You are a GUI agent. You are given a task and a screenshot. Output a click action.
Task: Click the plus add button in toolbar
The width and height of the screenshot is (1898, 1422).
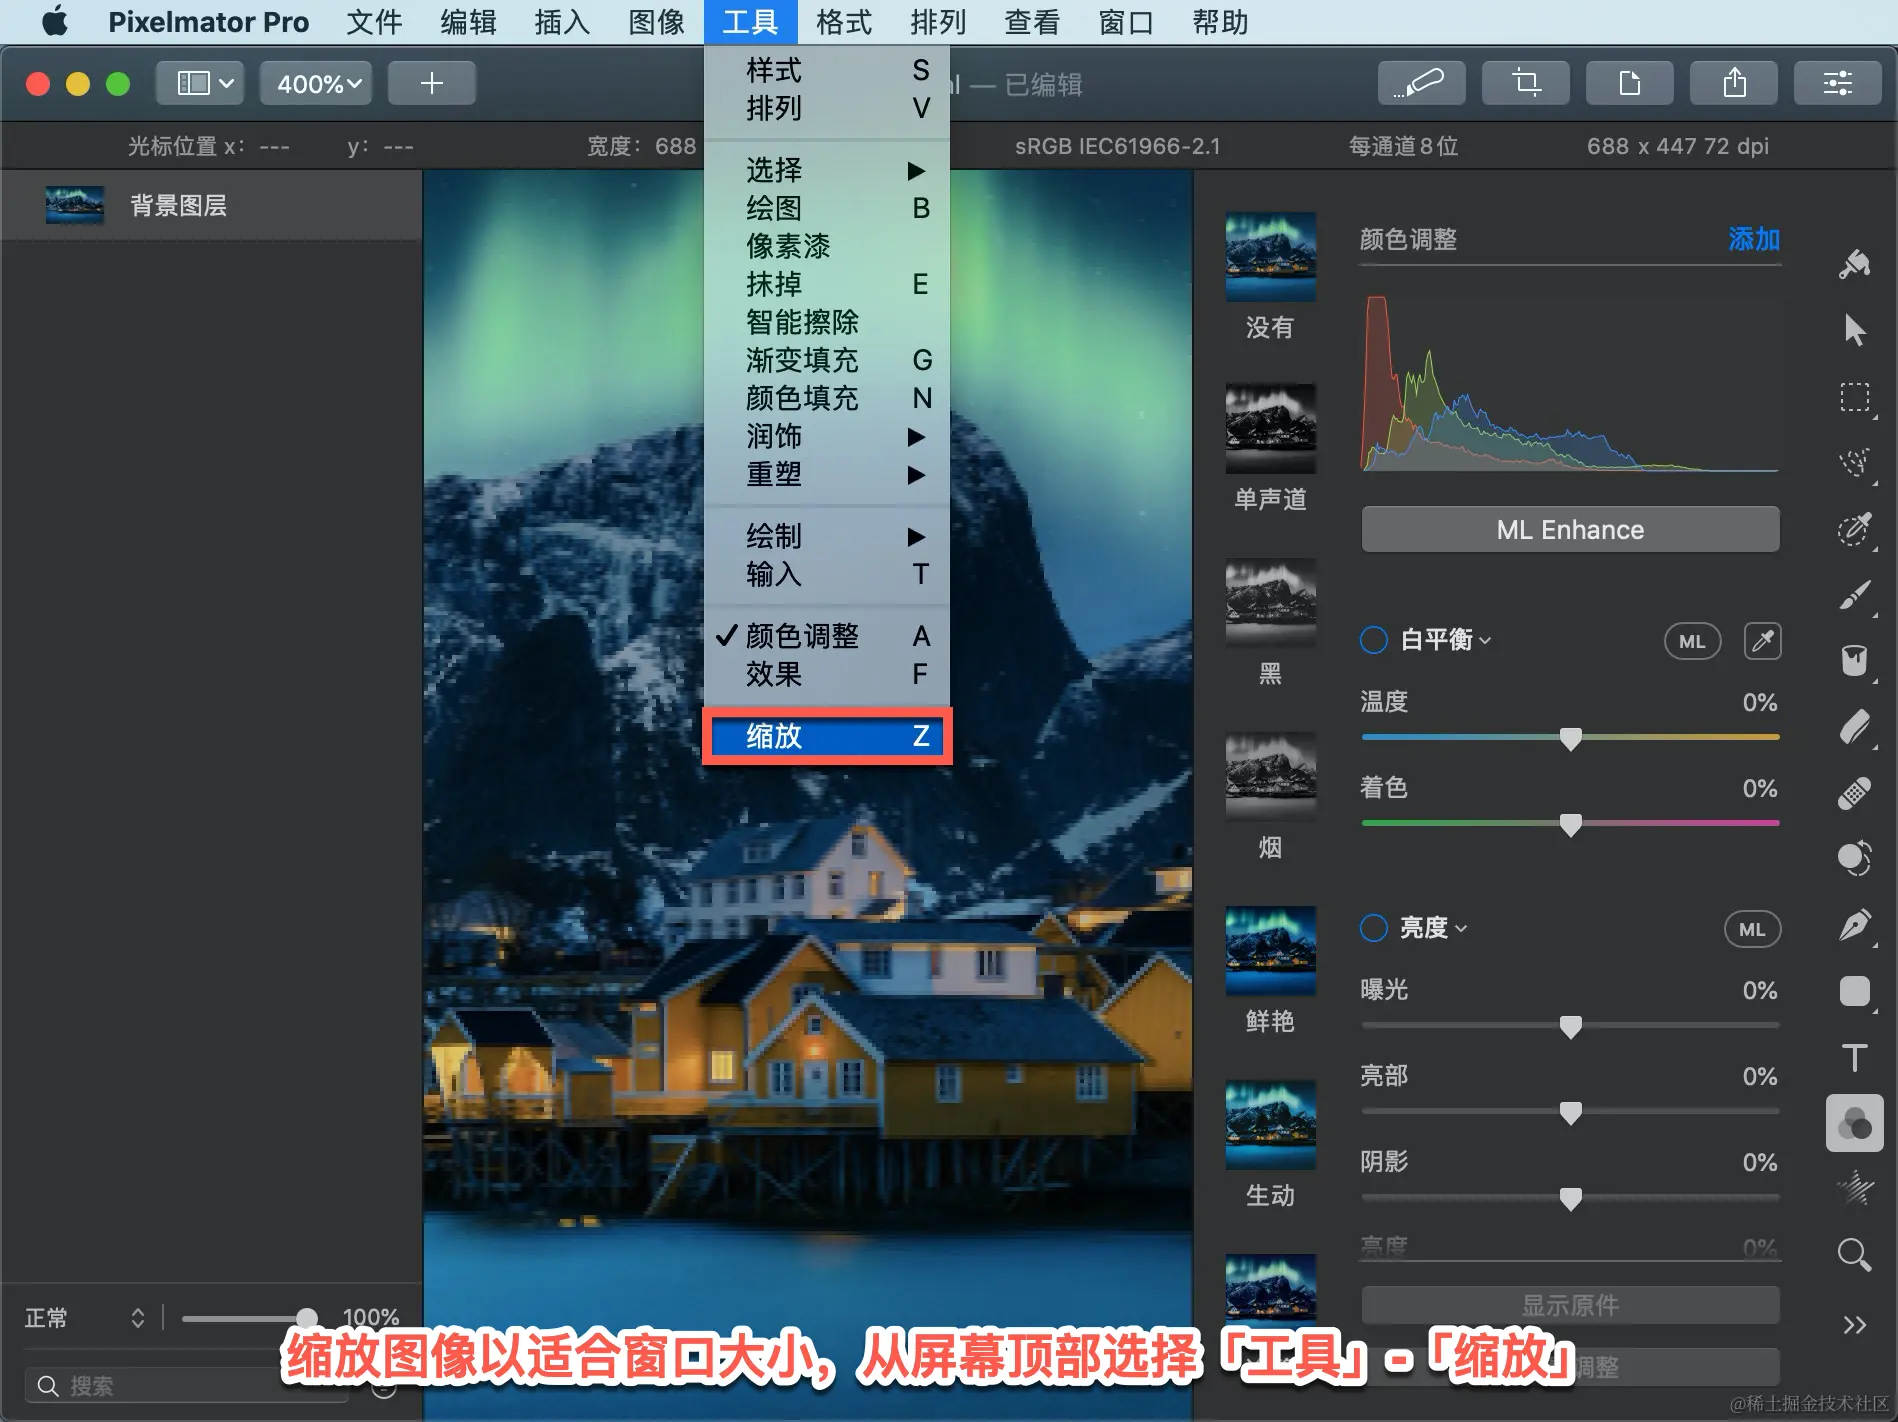[x=432, y=83]
